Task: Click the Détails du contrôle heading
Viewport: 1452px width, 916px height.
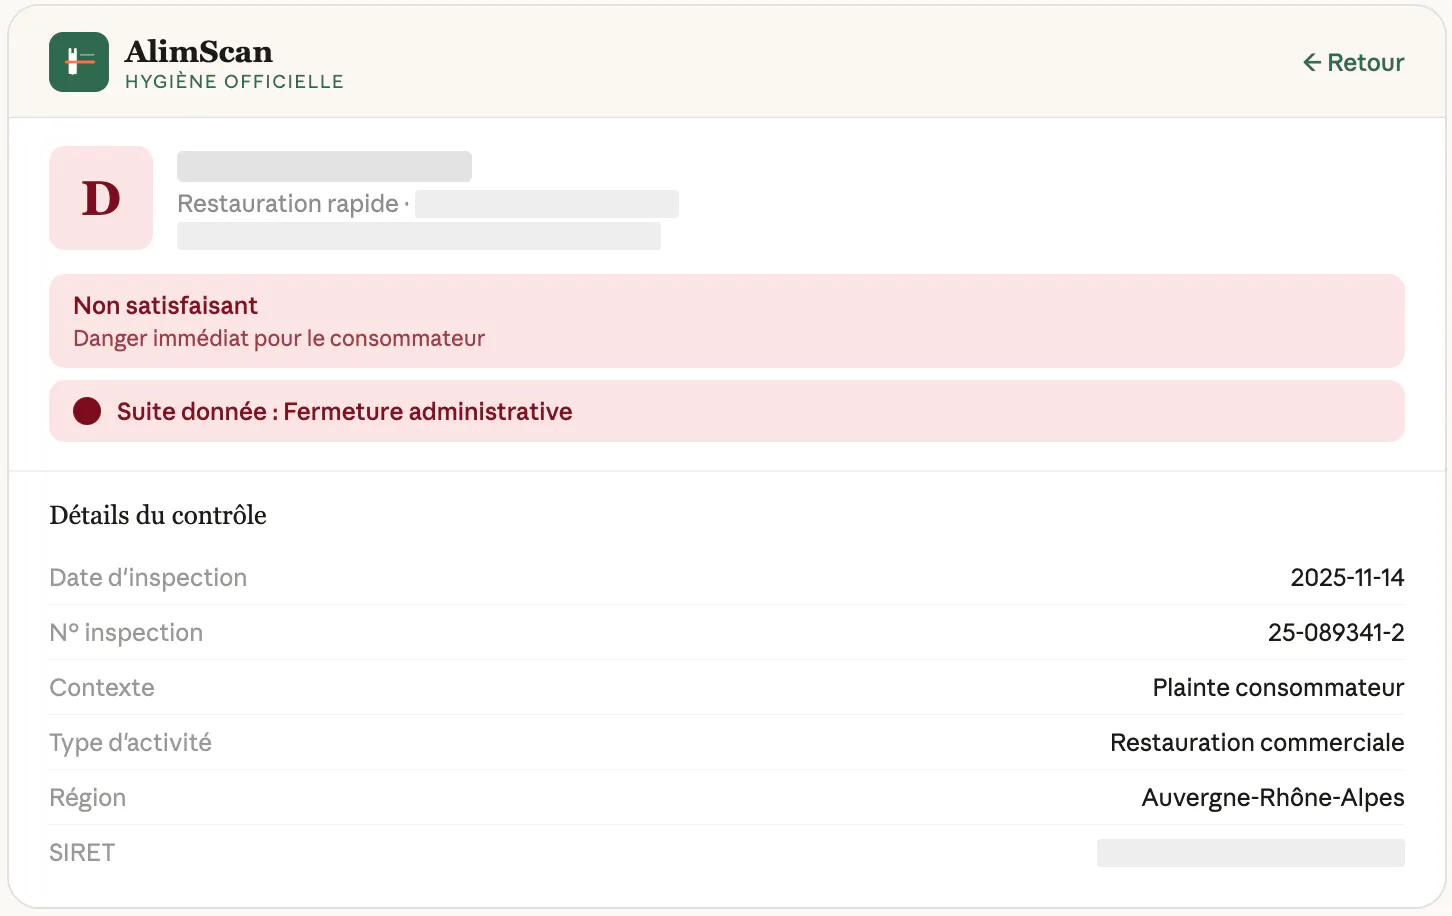Action: (x=158, y=515)
